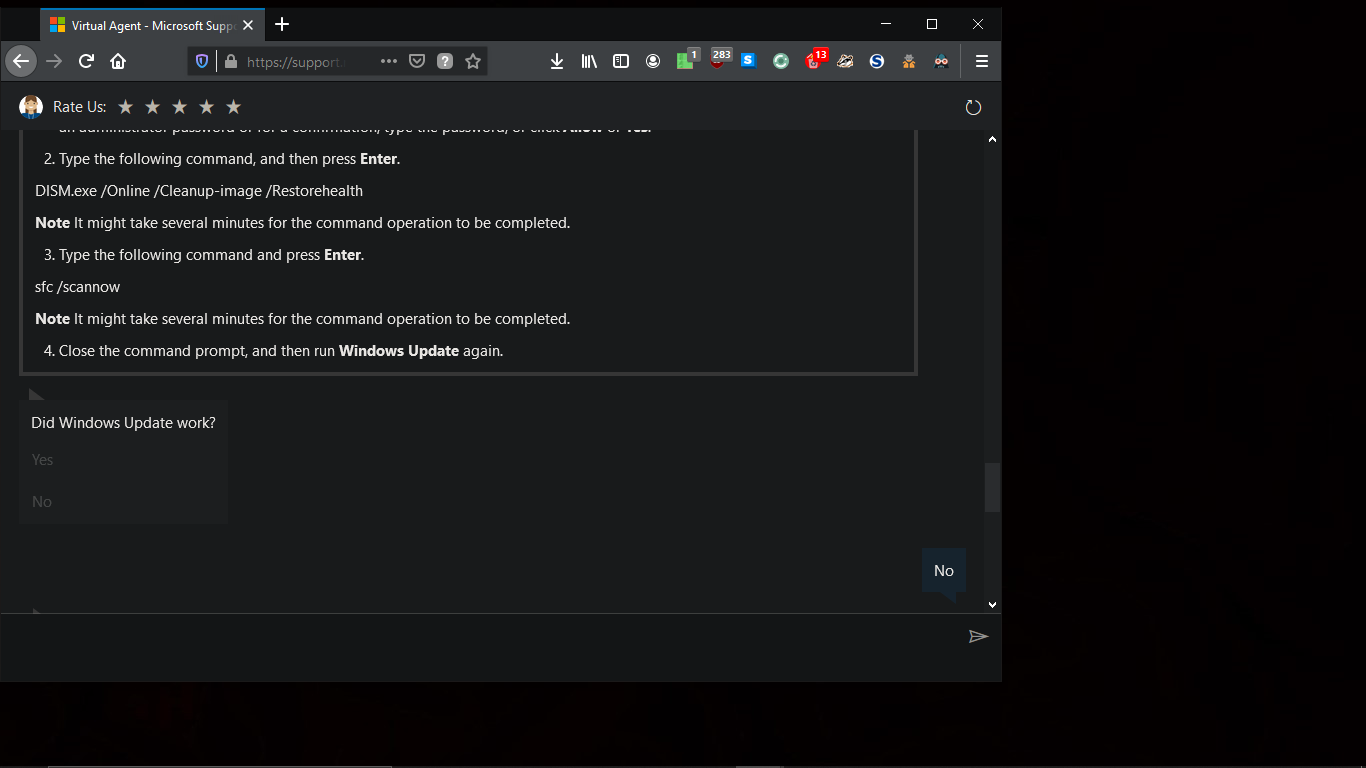This screenshot has height=768, width=1366.
Task: Open the red extension with badge 13
Action: (x=814, y=60)
